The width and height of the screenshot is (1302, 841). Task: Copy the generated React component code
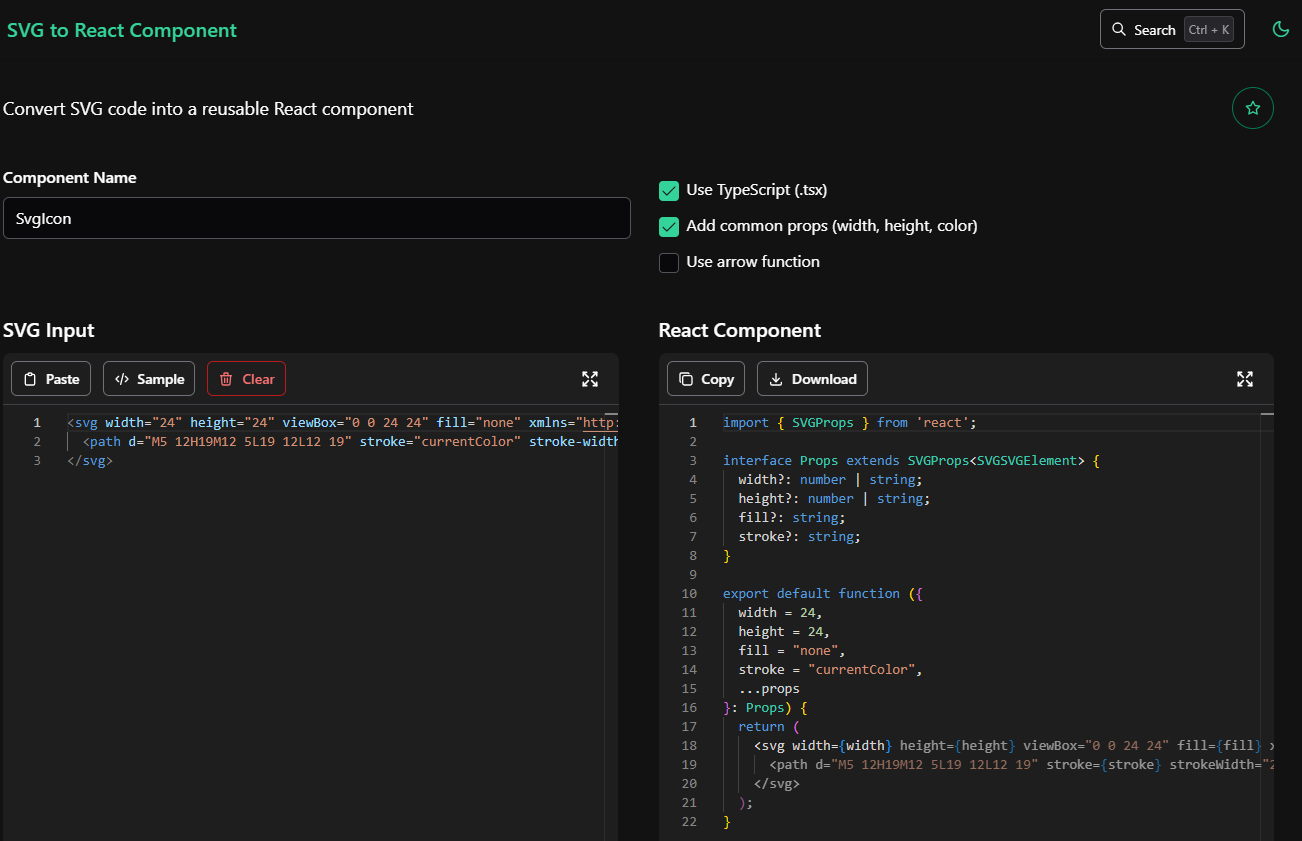tap(705, 378)
